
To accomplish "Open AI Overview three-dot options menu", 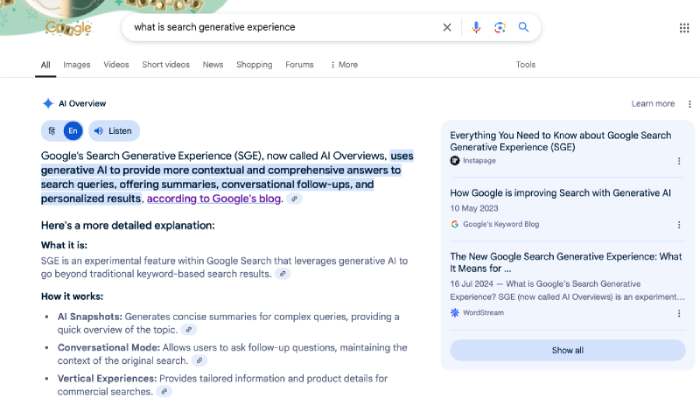I will [x=690, y=104].
